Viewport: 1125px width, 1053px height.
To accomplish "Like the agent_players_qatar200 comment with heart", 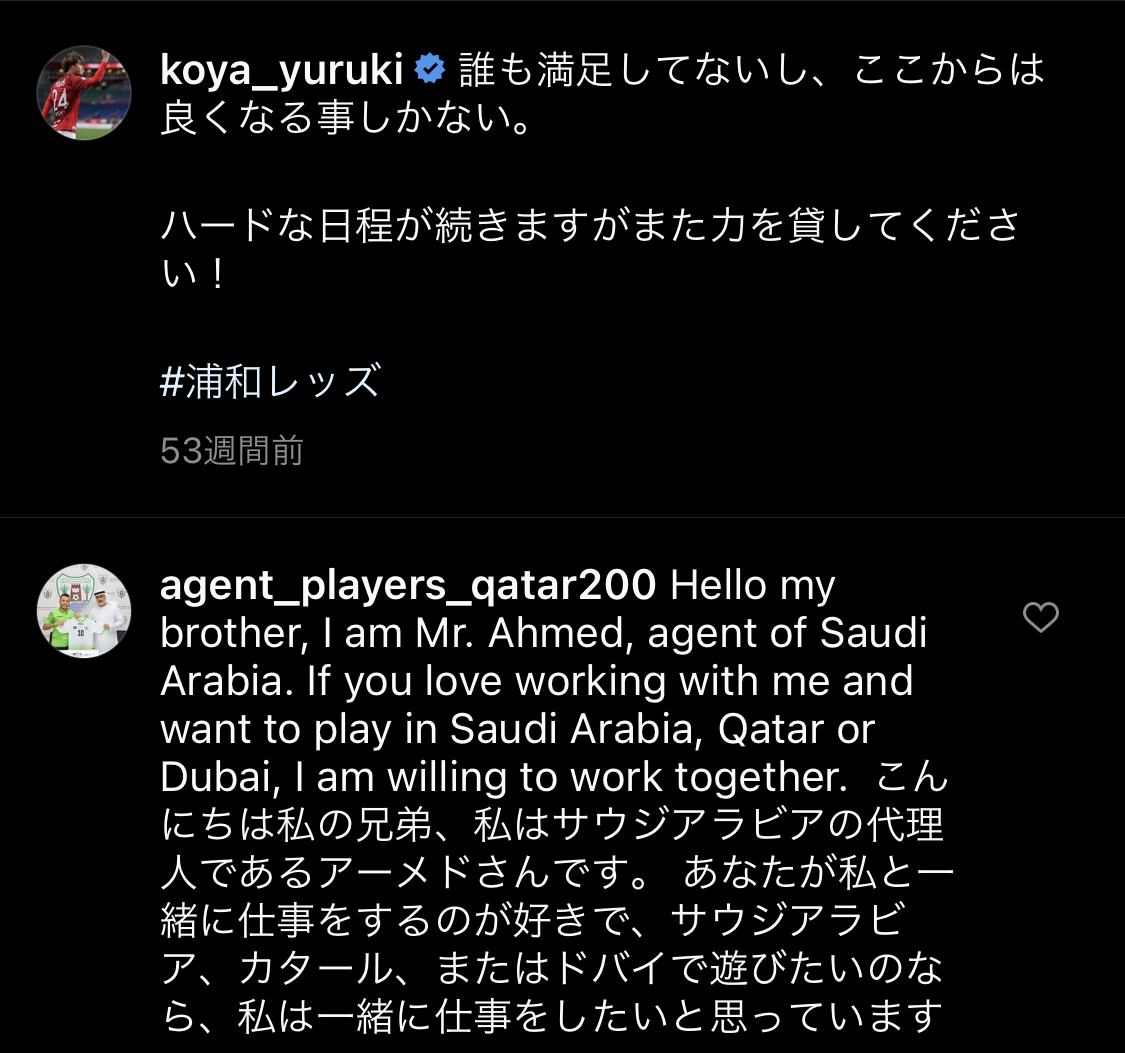I will click(x=1040, y=618).
